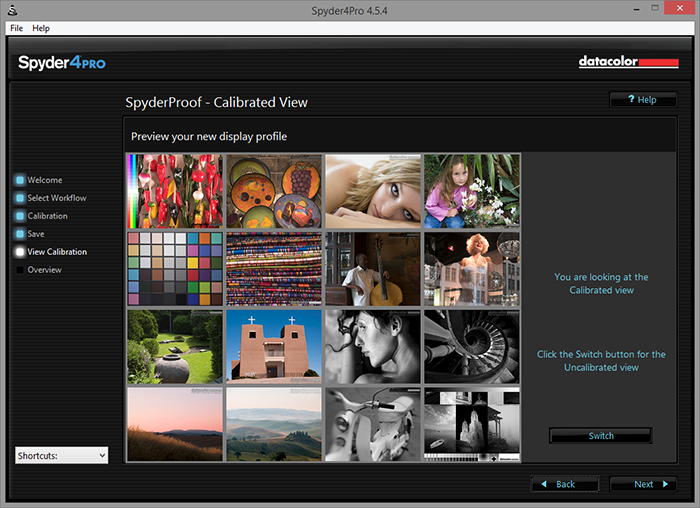Click the Spyder4Pro app icon in title bar
Image resolution: width=700 pixels, height=508 pixels.
point(9,9)
